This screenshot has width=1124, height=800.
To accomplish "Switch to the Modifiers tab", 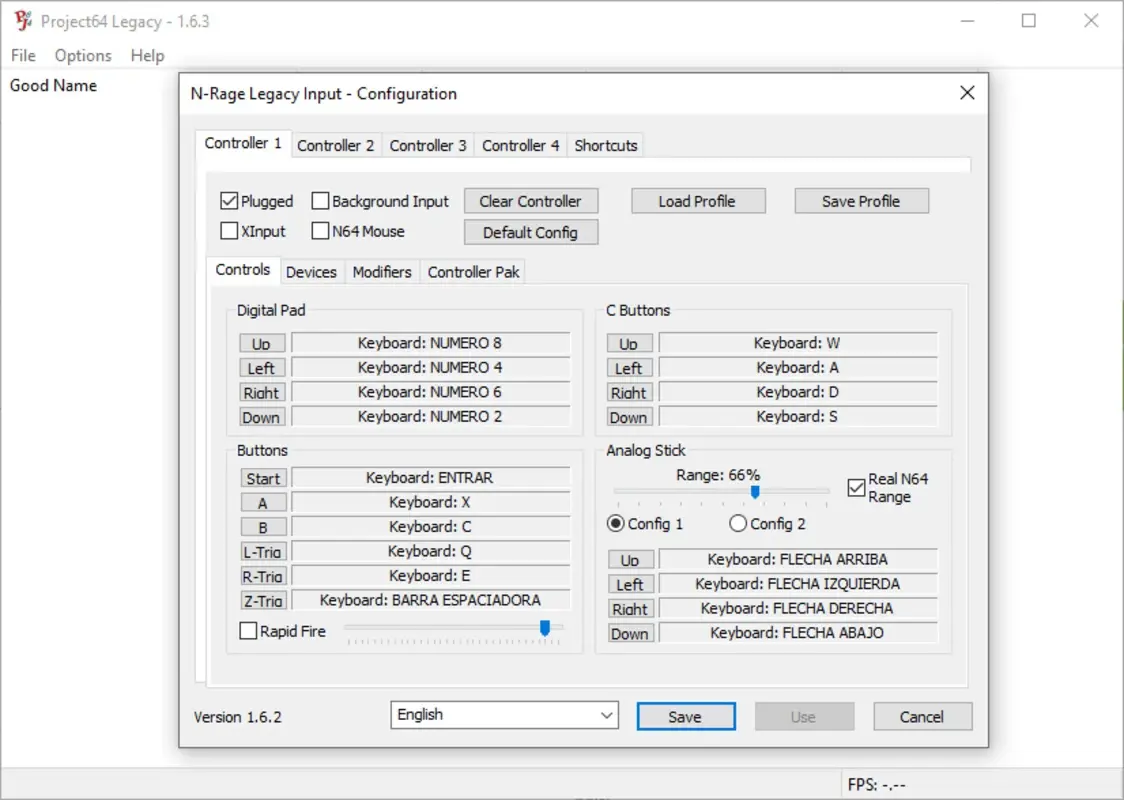I will coord(382,271).
